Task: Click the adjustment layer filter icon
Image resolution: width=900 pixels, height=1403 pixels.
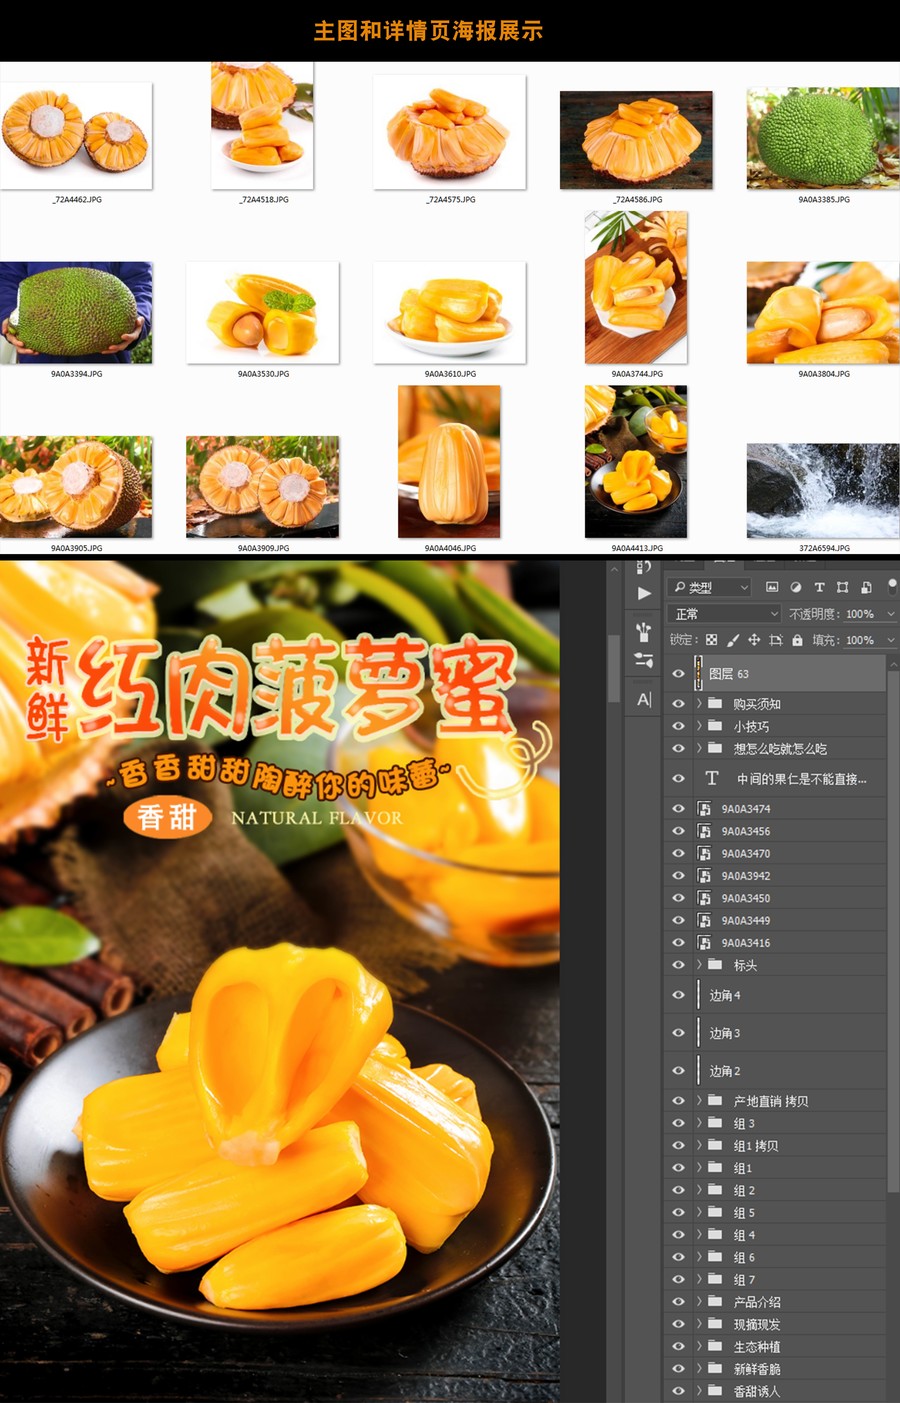Action: point(796,587)
